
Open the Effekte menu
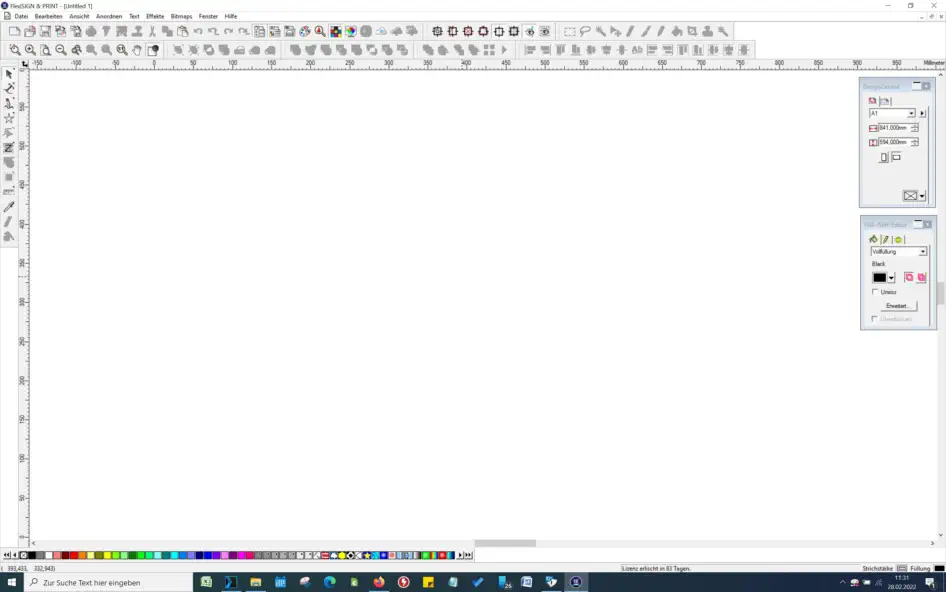tap(155, 17)
